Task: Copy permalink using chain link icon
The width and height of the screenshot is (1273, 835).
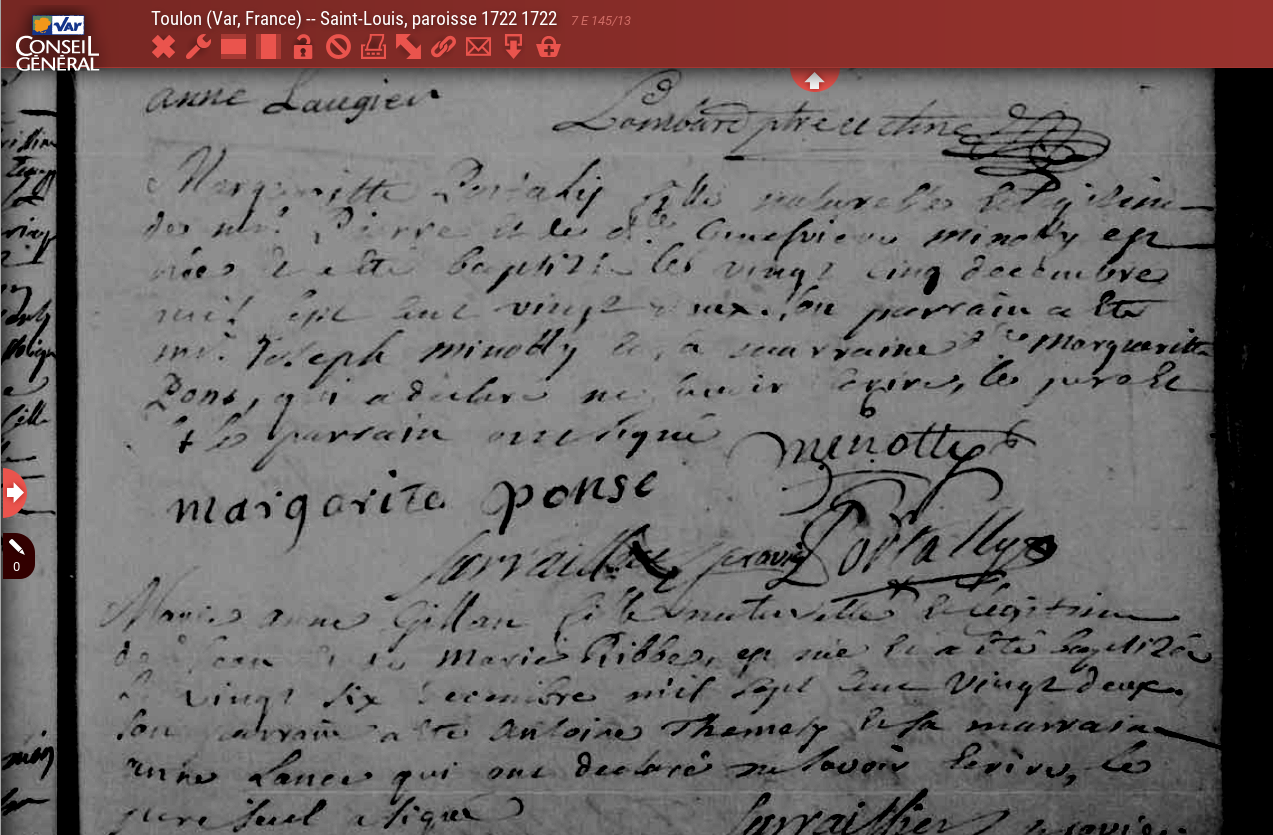Action: [443, 47]
